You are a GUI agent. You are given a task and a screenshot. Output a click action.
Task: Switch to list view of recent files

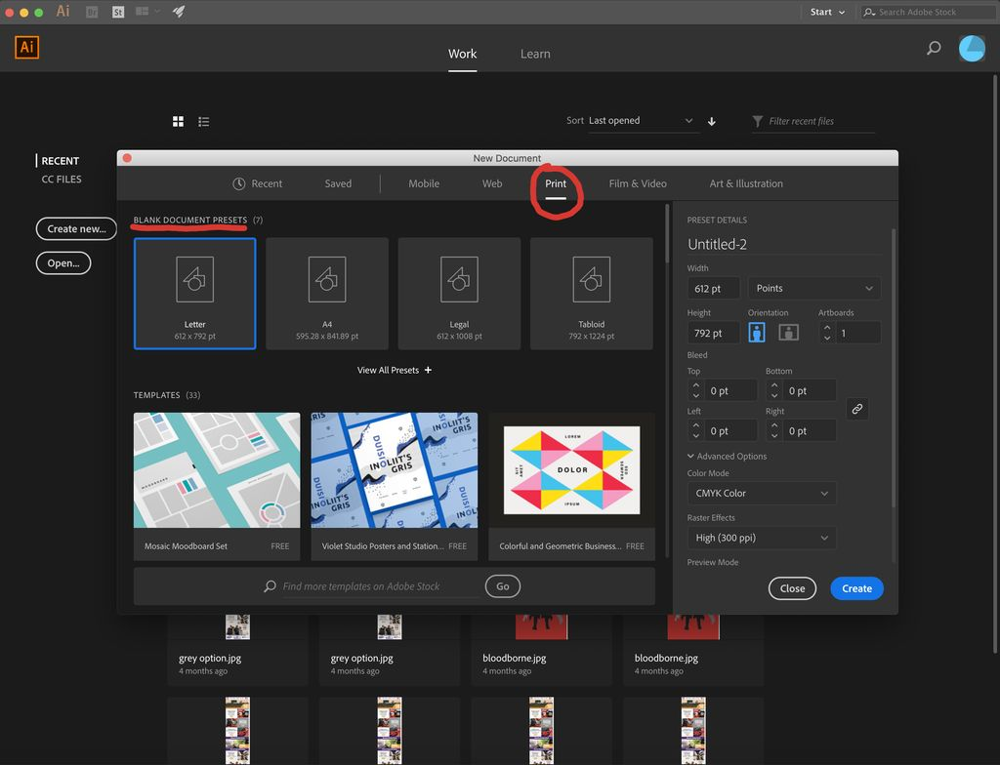[x=204, y=121]
